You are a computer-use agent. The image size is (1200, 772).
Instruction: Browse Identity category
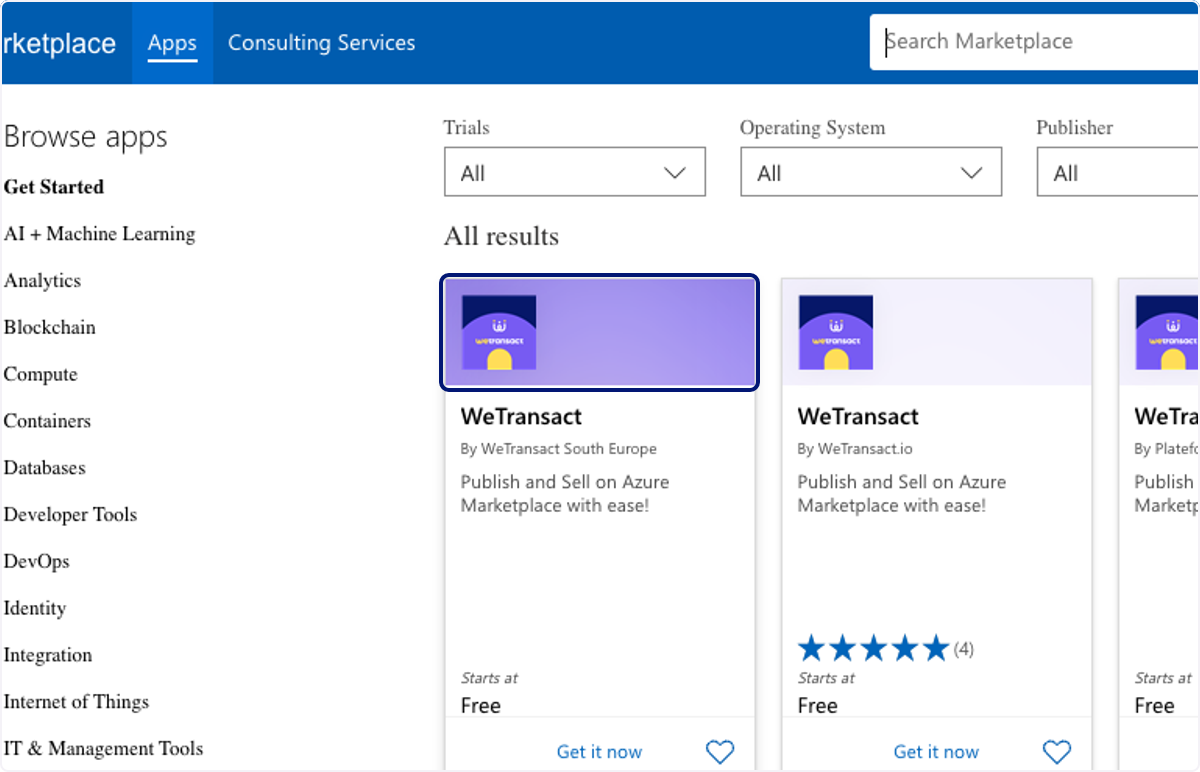(x=35, y=609)
